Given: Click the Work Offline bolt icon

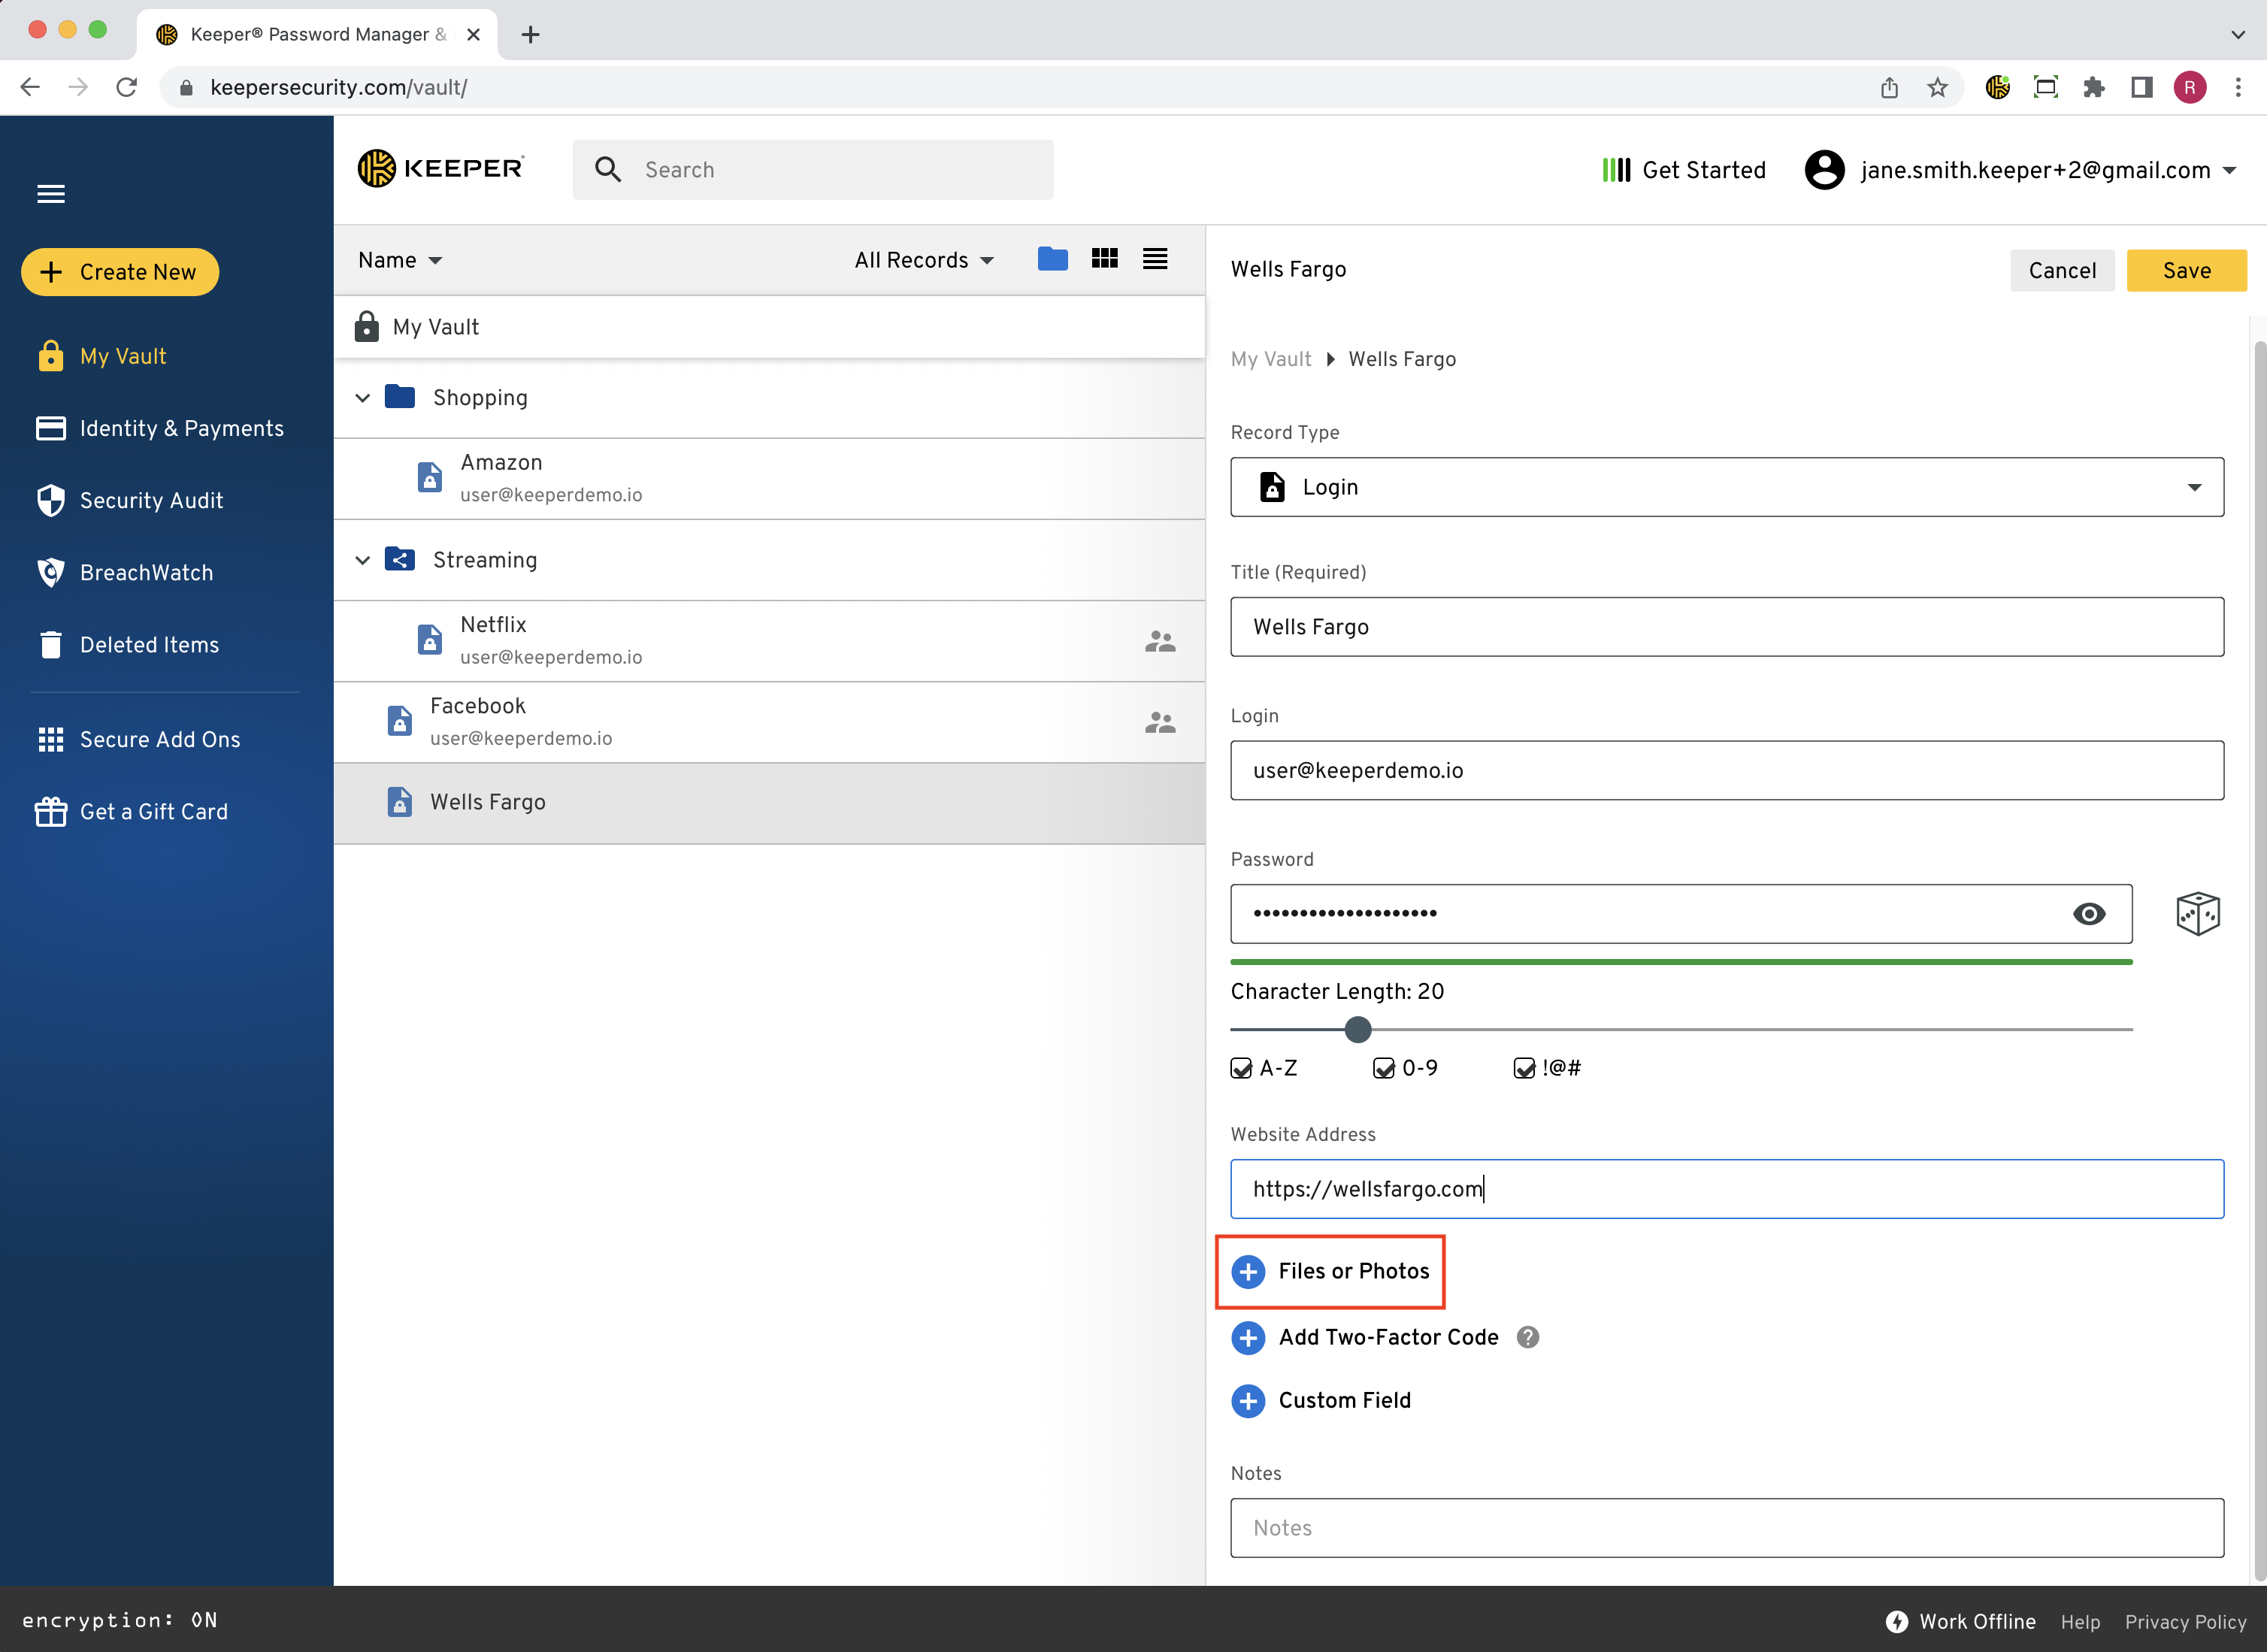Looking at the screenshot, I should coord(1896,1621).
